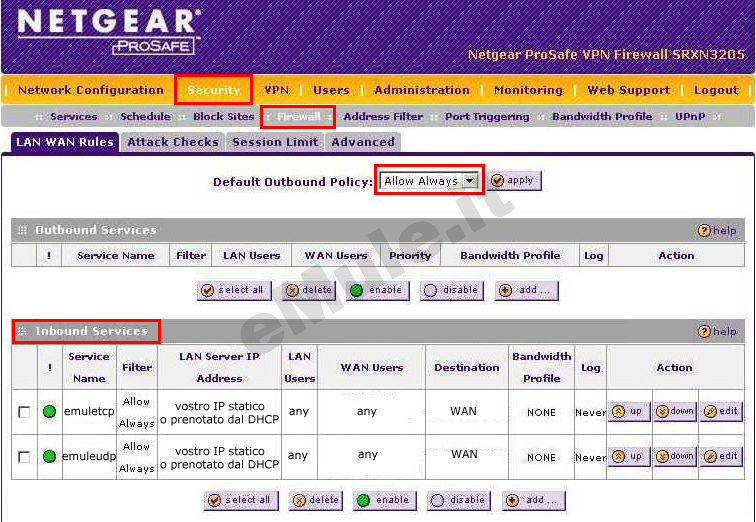Go to the Schedule submenu
The height and width of the screenshot is (522, 756).
pyautogui.click(x=145, y=117)
